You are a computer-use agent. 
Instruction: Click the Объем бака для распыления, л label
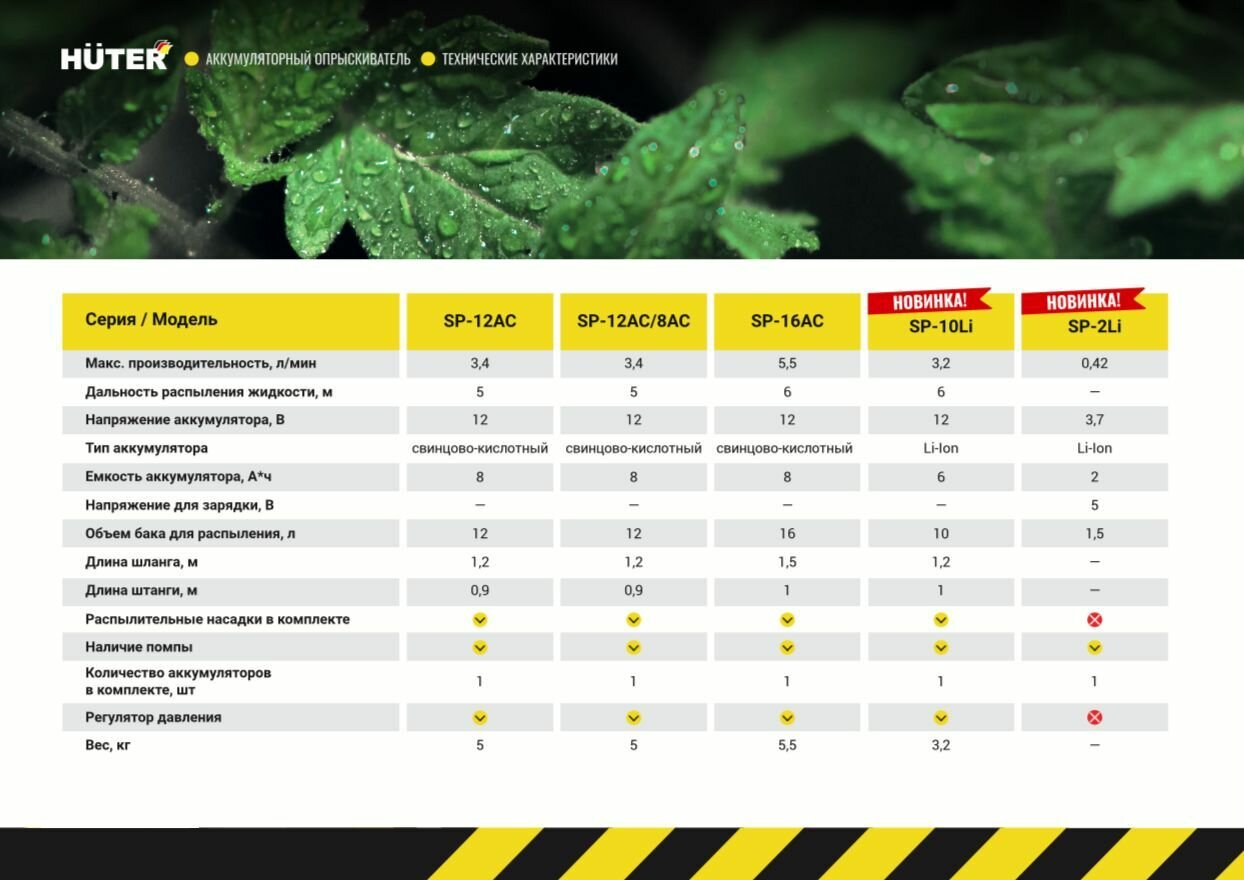coord(190,534)
